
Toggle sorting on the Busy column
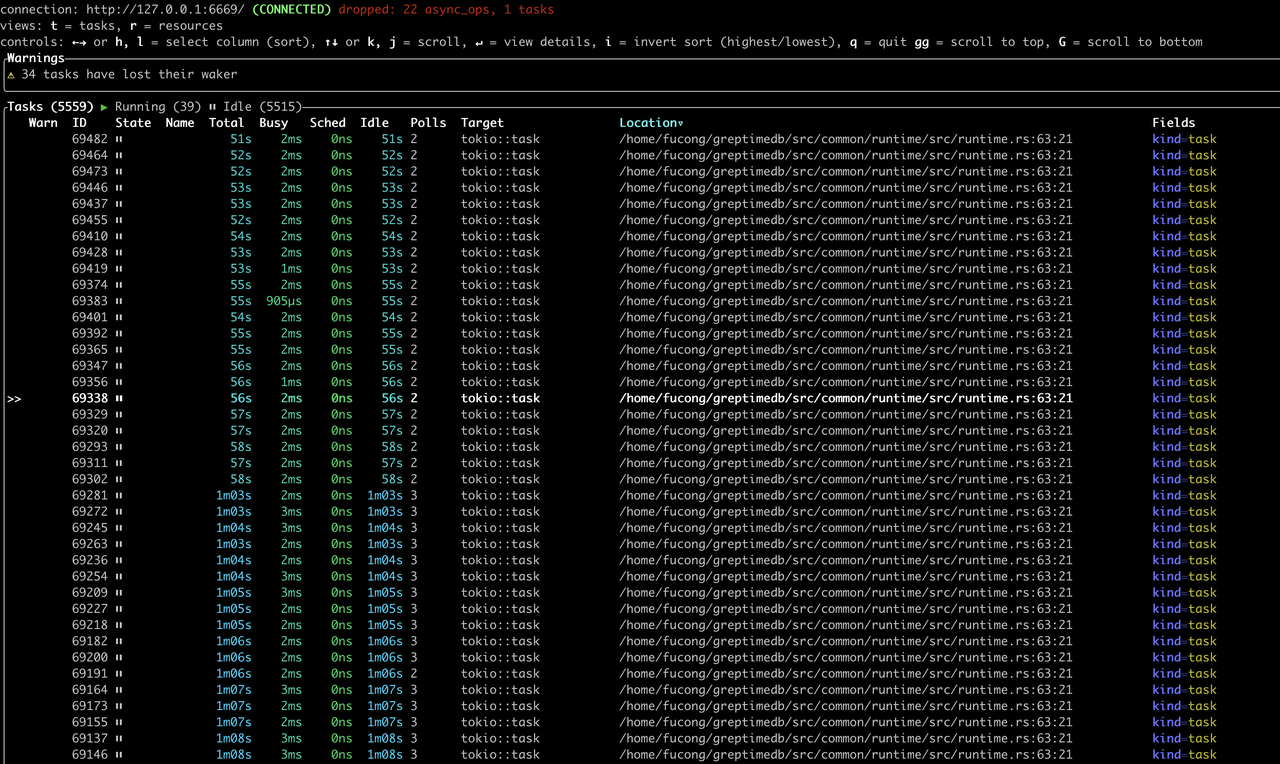[x=273, y=122]
